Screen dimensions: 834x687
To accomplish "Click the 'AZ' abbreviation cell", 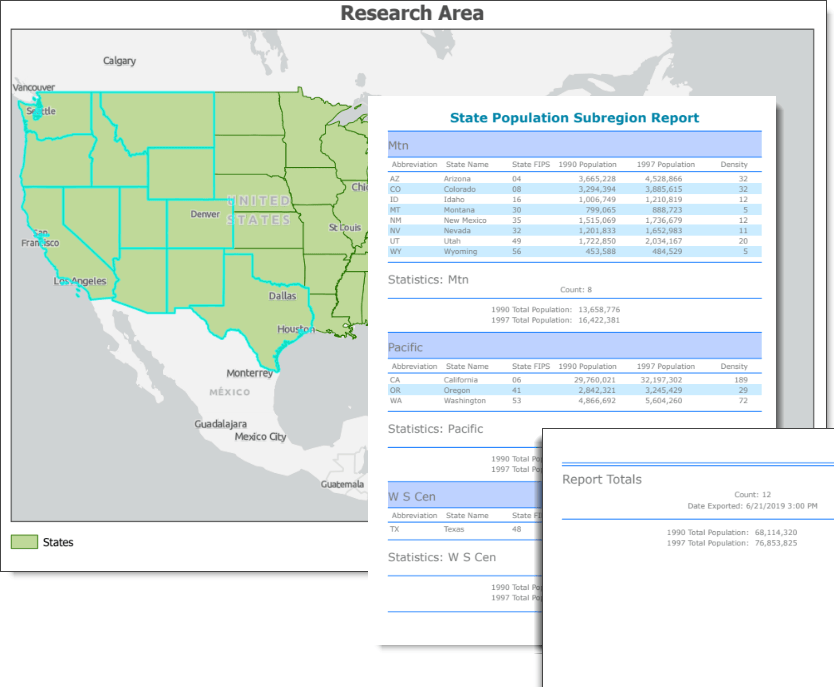I will coord(395,179).
